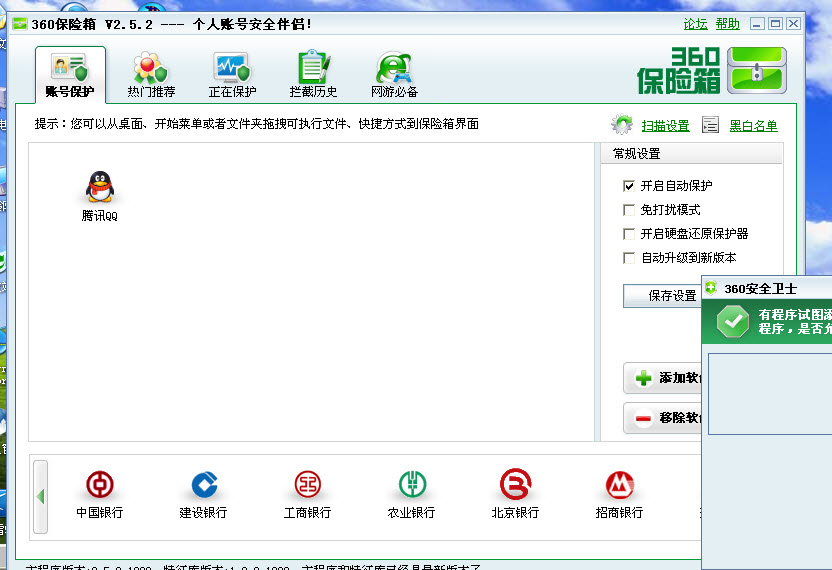The height and width of the screenshot is (570, 832).
Task: Click the green checkmark hexagon in popup
Action: (x=733, y=321)
